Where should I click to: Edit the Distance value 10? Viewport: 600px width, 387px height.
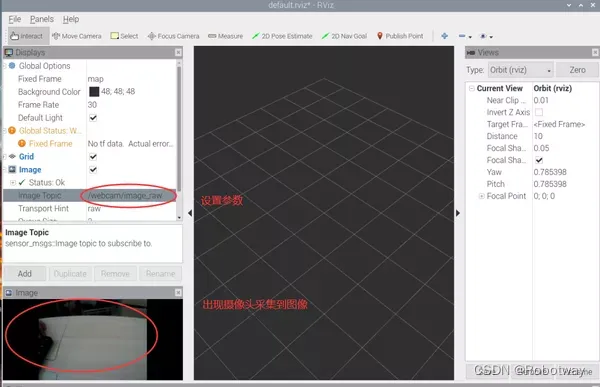tap(538, 136)
